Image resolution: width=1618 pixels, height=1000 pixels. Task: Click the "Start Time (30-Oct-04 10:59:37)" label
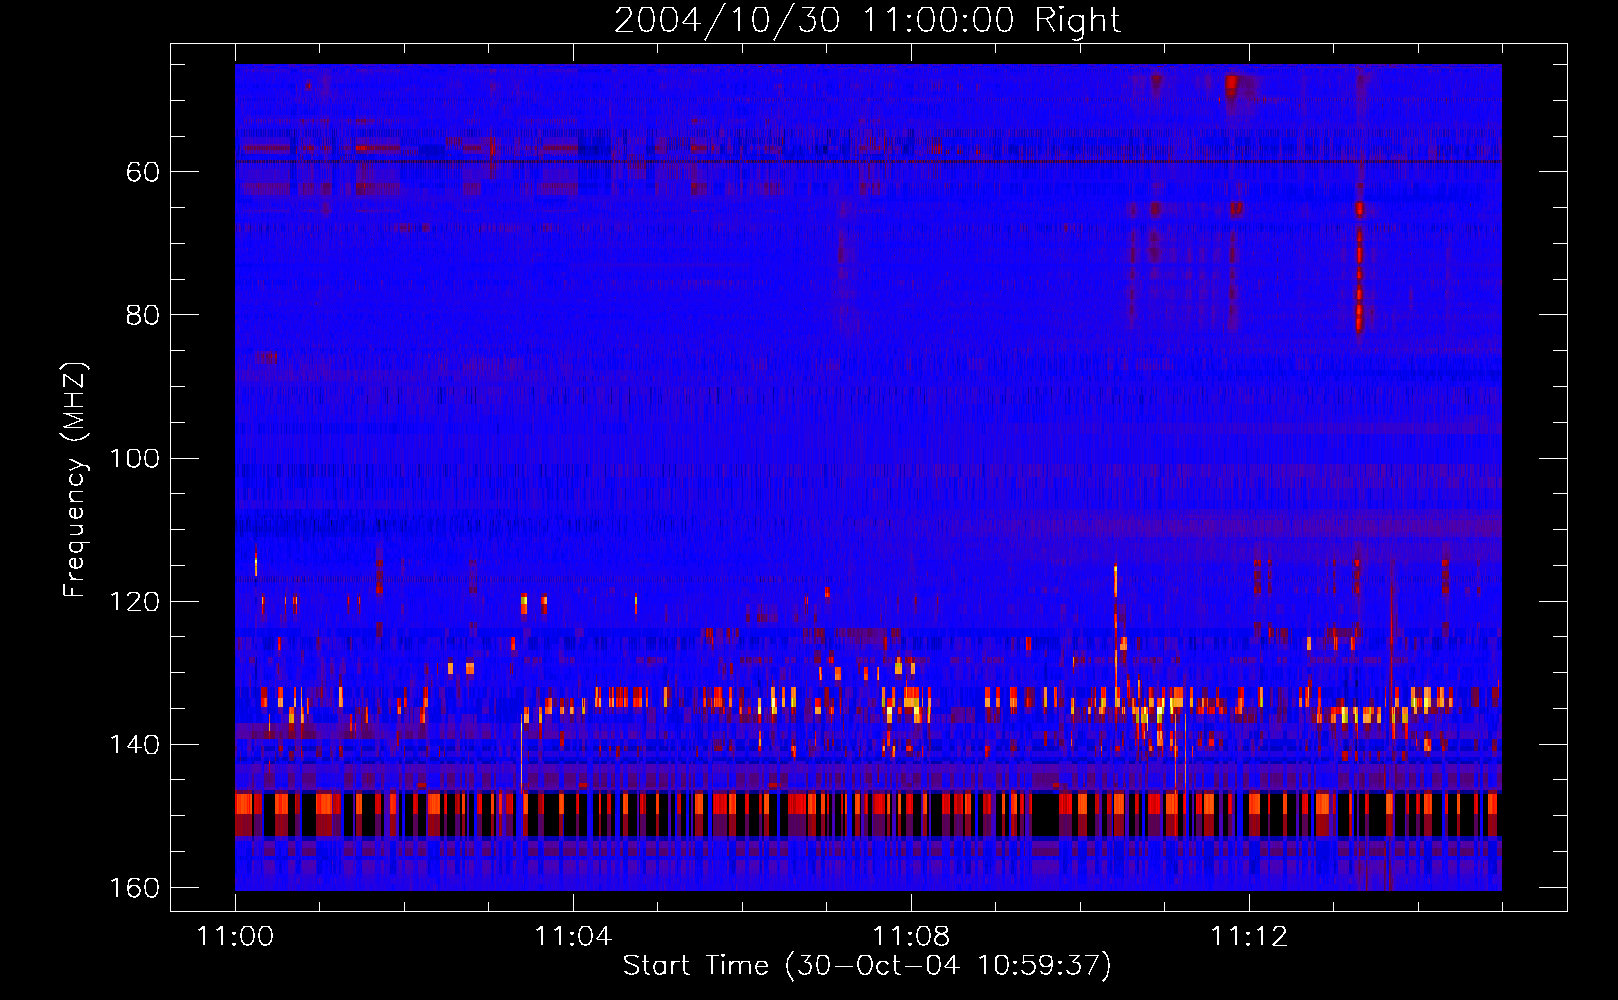(x=867, y=966)
